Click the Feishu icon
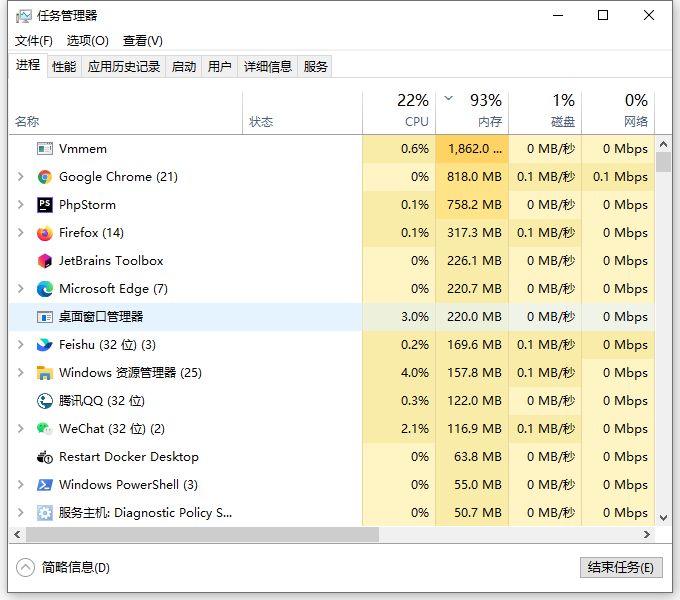Viewport: 680px width, 600px height. (45, 345)
